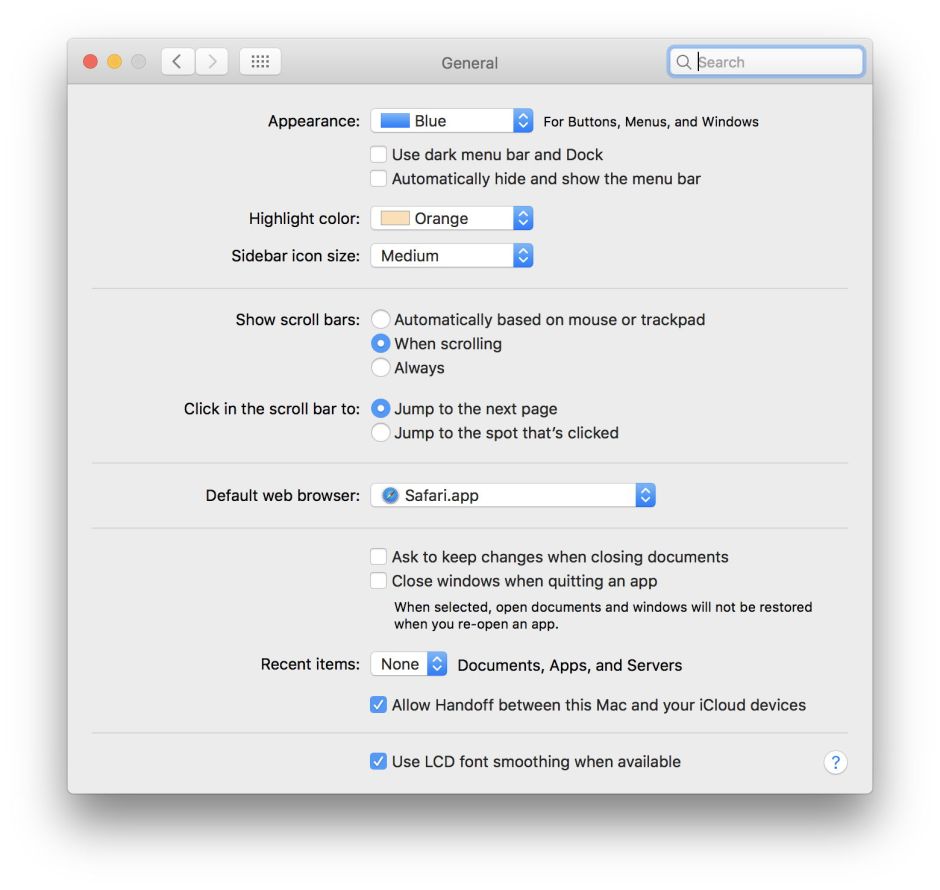The height and width of the screenshot is (890, 940).
Task: Click the orange Highlight color swatch
Action: 395,219
